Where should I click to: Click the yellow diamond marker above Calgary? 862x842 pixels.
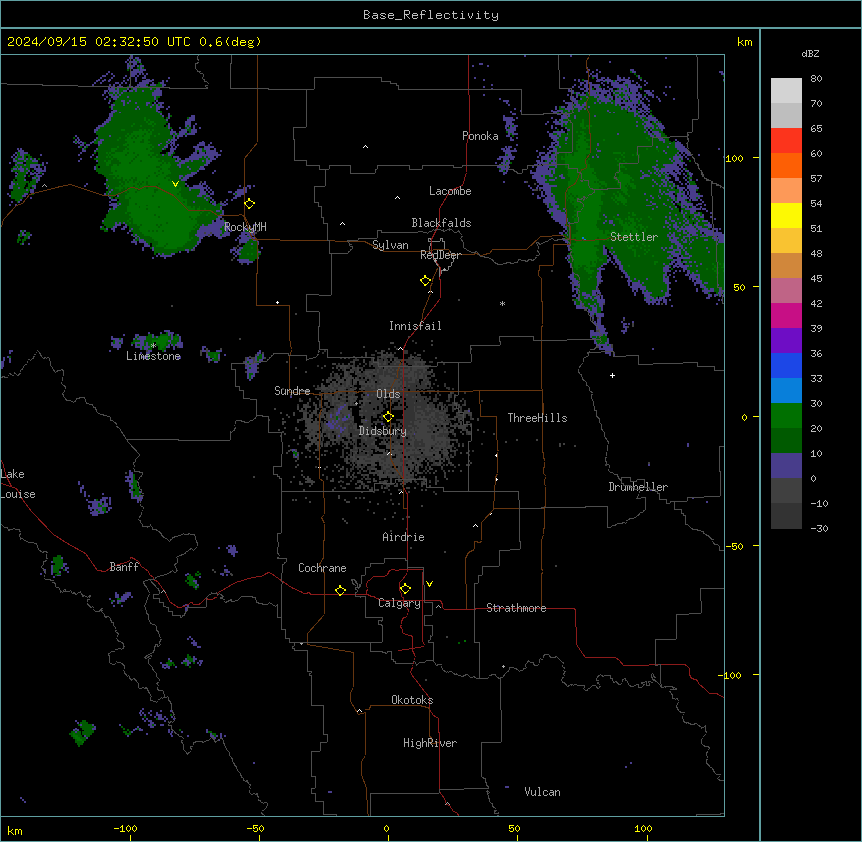405,589
